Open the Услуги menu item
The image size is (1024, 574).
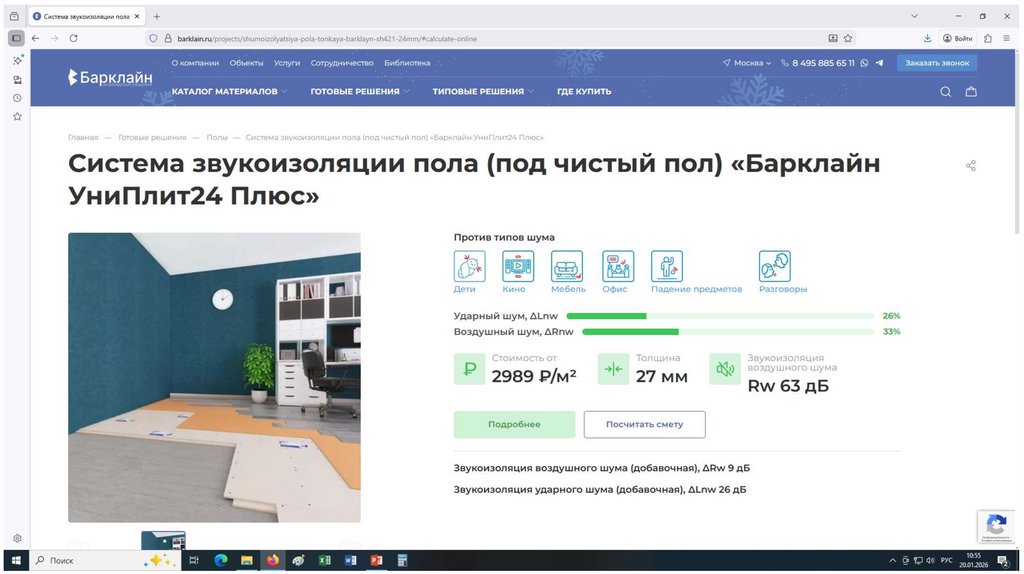[x=287, y=63]
